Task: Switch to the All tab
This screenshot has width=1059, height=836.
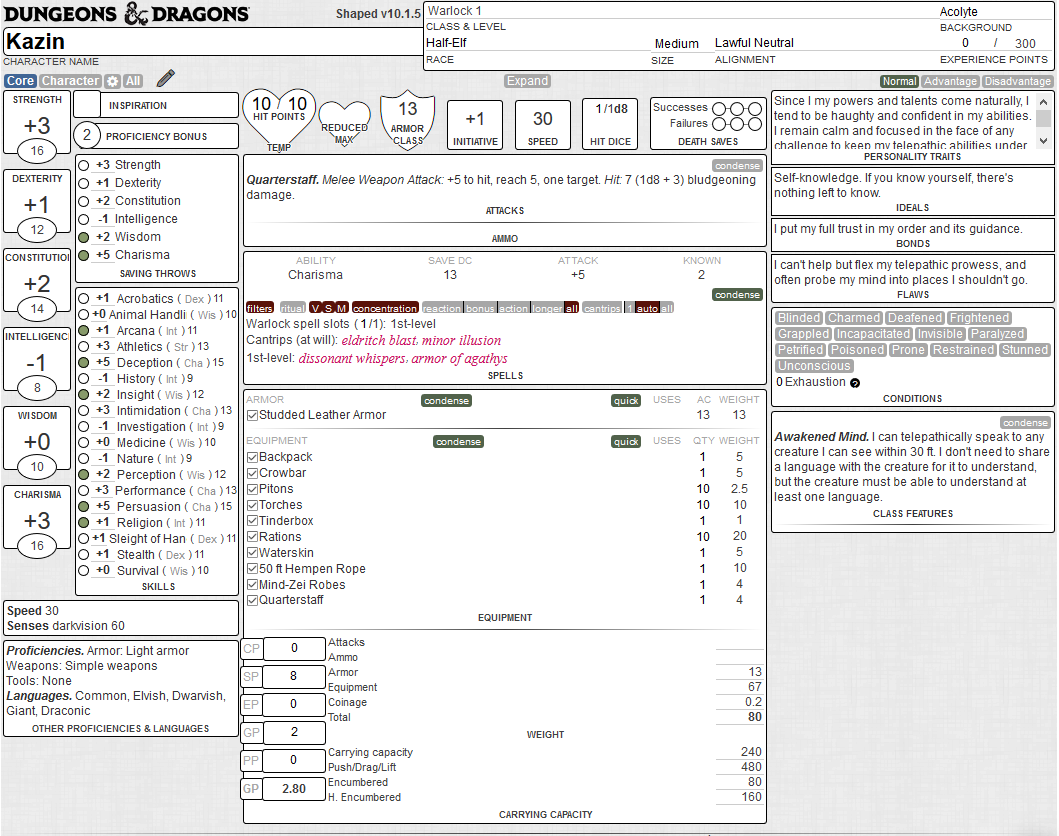Action: point(133,81)
